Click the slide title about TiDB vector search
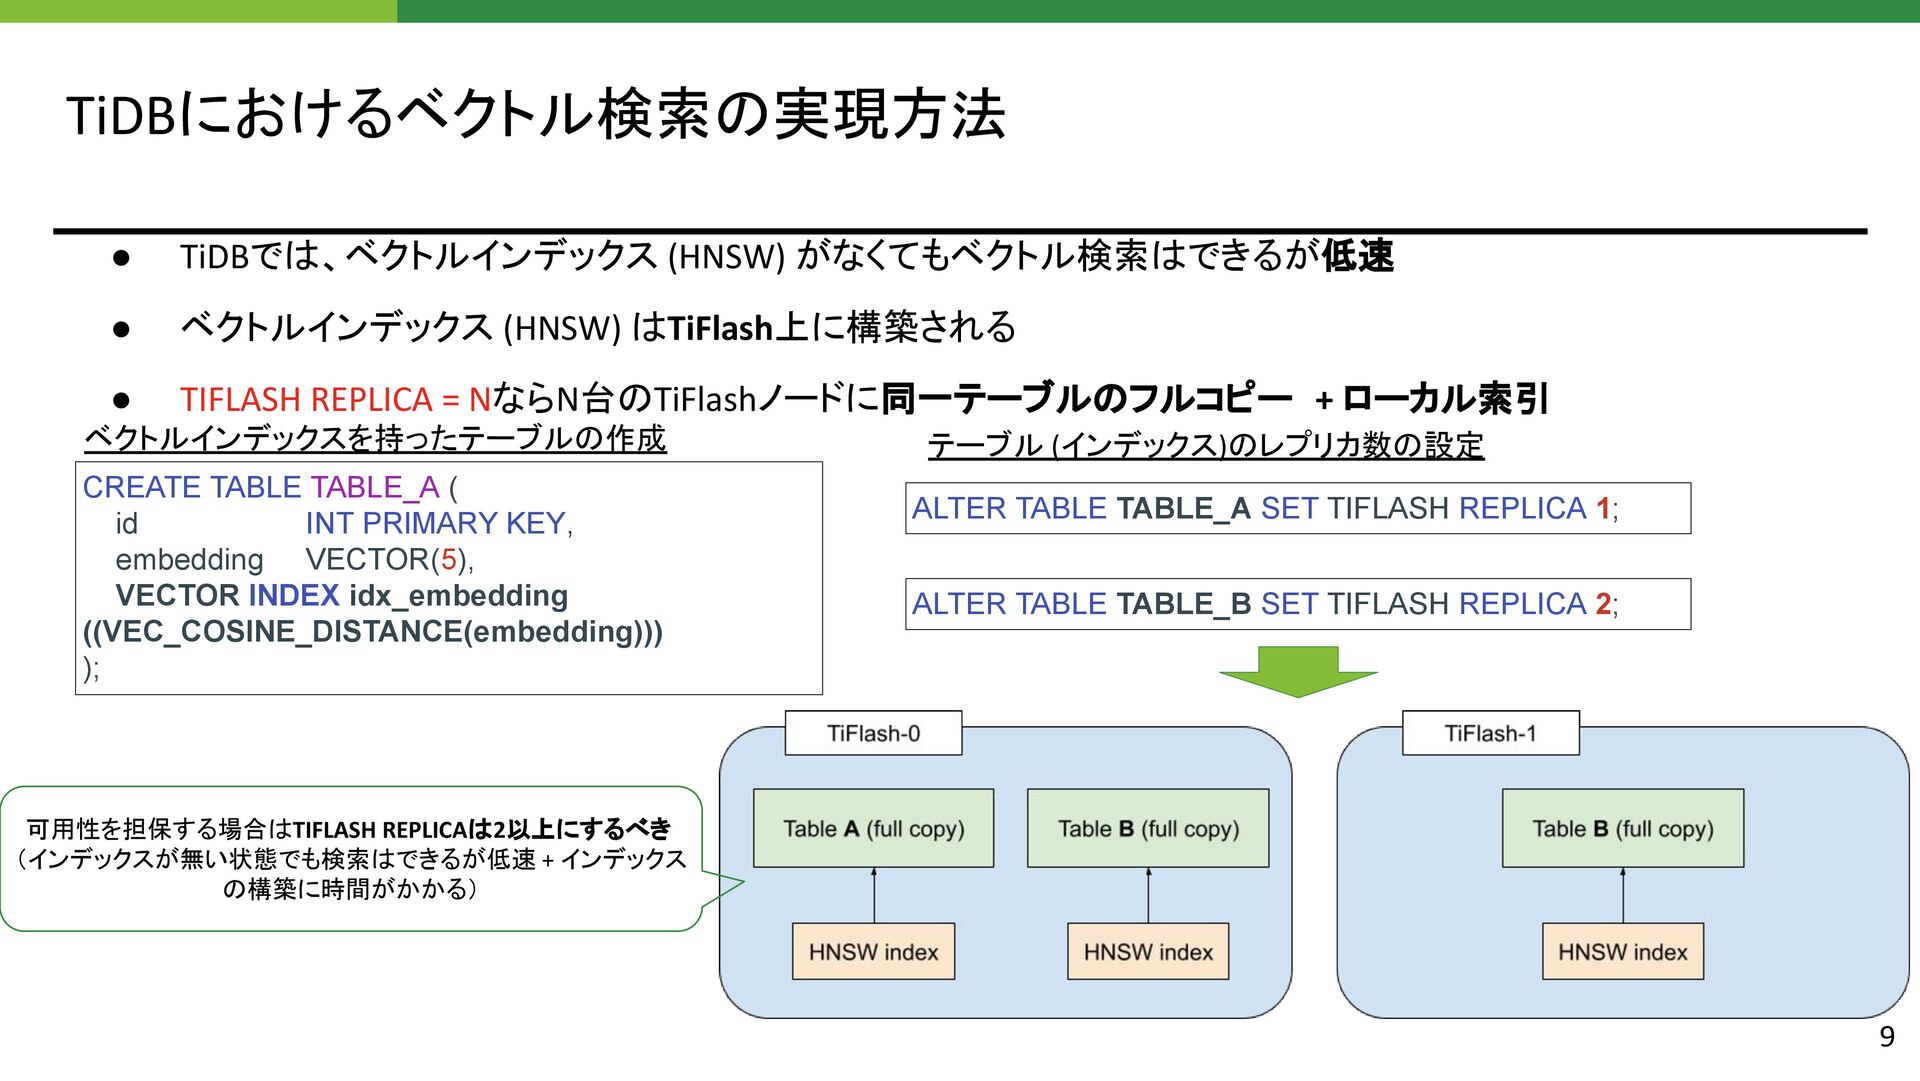The image size is (1920, 1081). [536, 113]
